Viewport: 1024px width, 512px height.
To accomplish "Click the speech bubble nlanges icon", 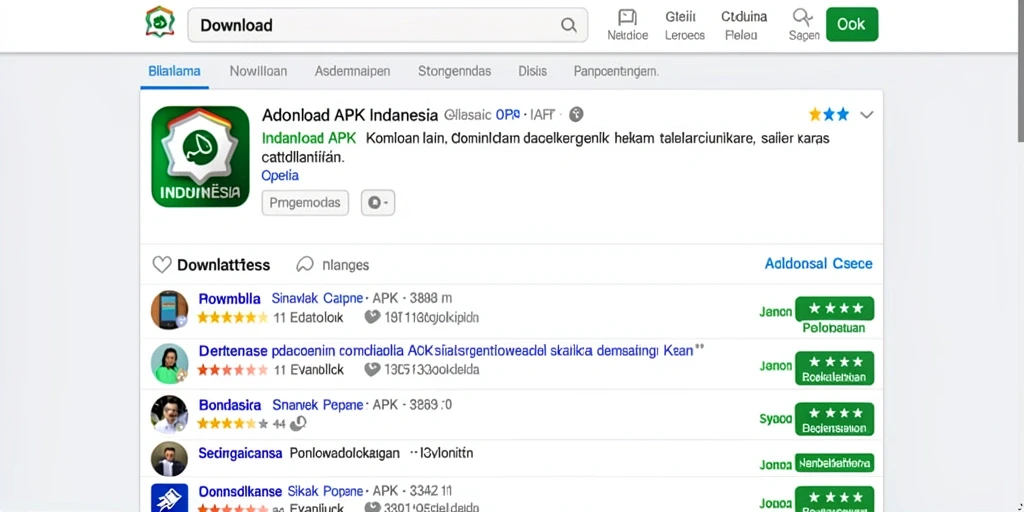I will tap(305, 264).
